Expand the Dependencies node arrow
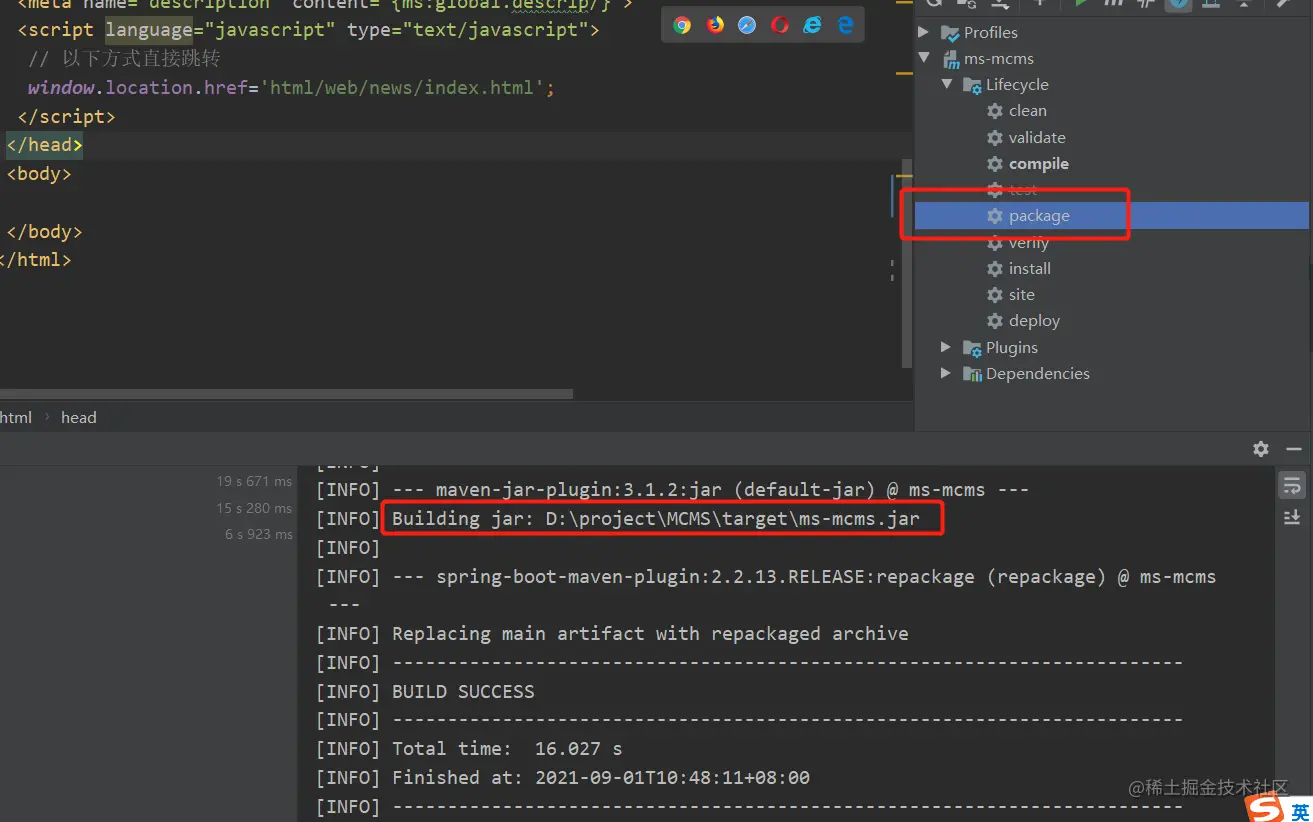The image size is (1313, 822). point(946,373)
